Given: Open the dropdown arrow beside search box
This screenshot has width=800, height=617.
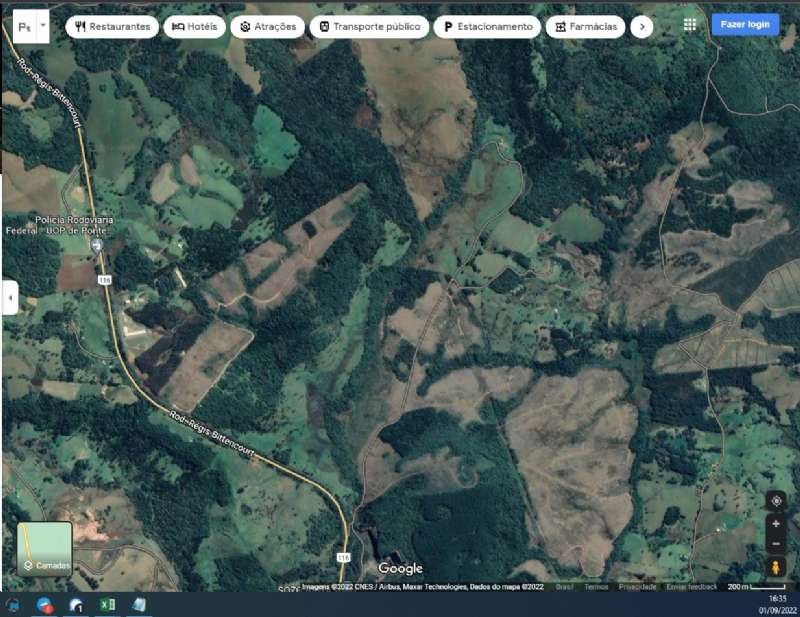Looking at the screenshot, I should point(42,25).
